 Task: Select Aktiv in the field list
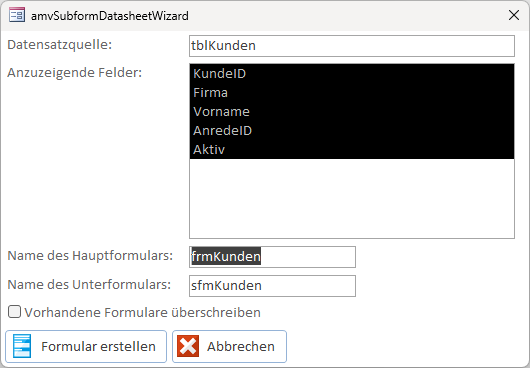[x=352, y=149]
